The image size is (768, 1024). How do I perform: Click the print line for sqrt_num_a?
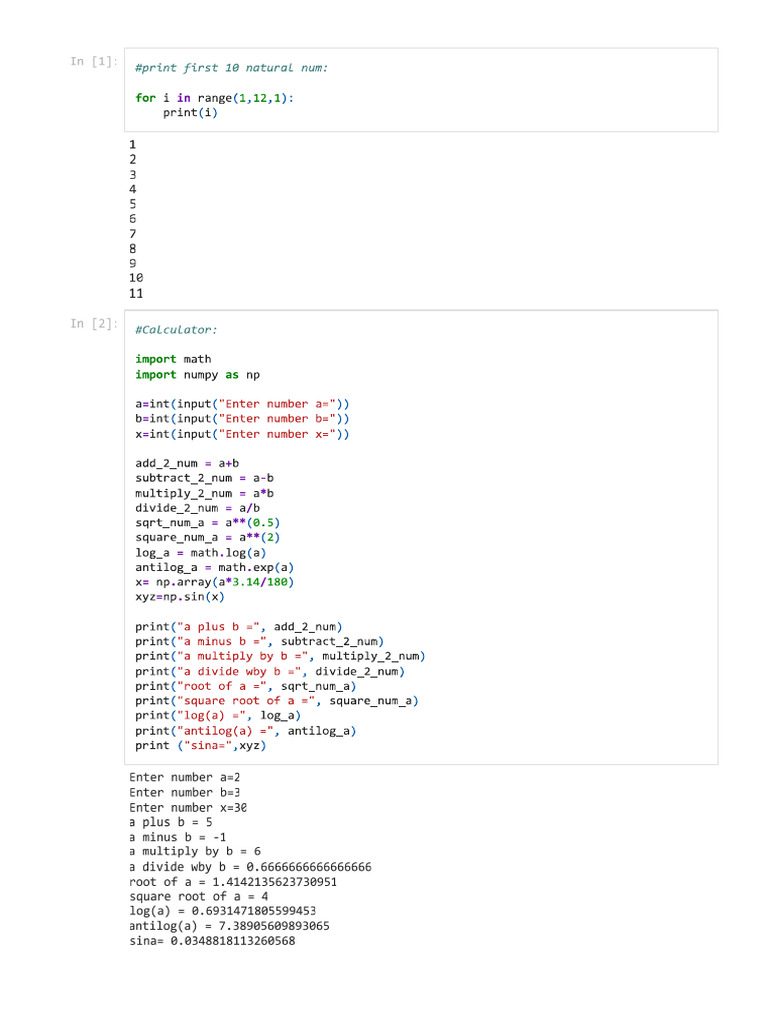pos(246,686)
